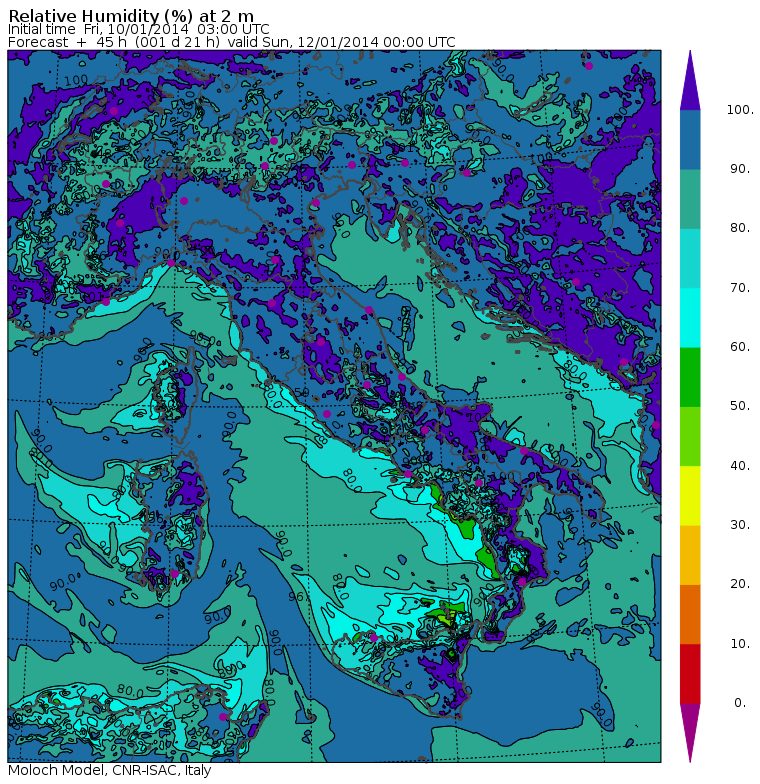Viewport: 760px width, 784px height.
Task: Pick the bright cyan 60–70 legend segment
Action: [690, 318]
